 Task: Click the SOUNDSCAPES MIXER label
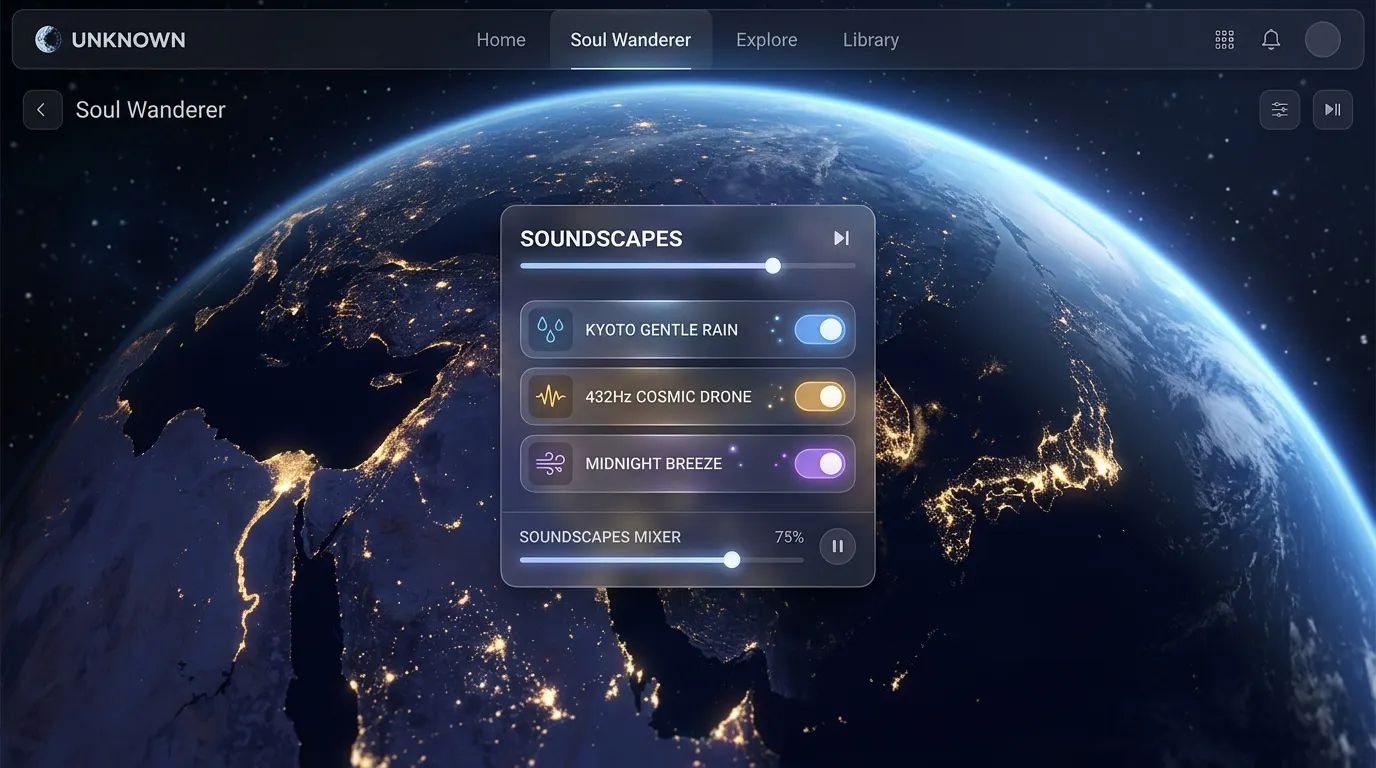tap(600, 537)
